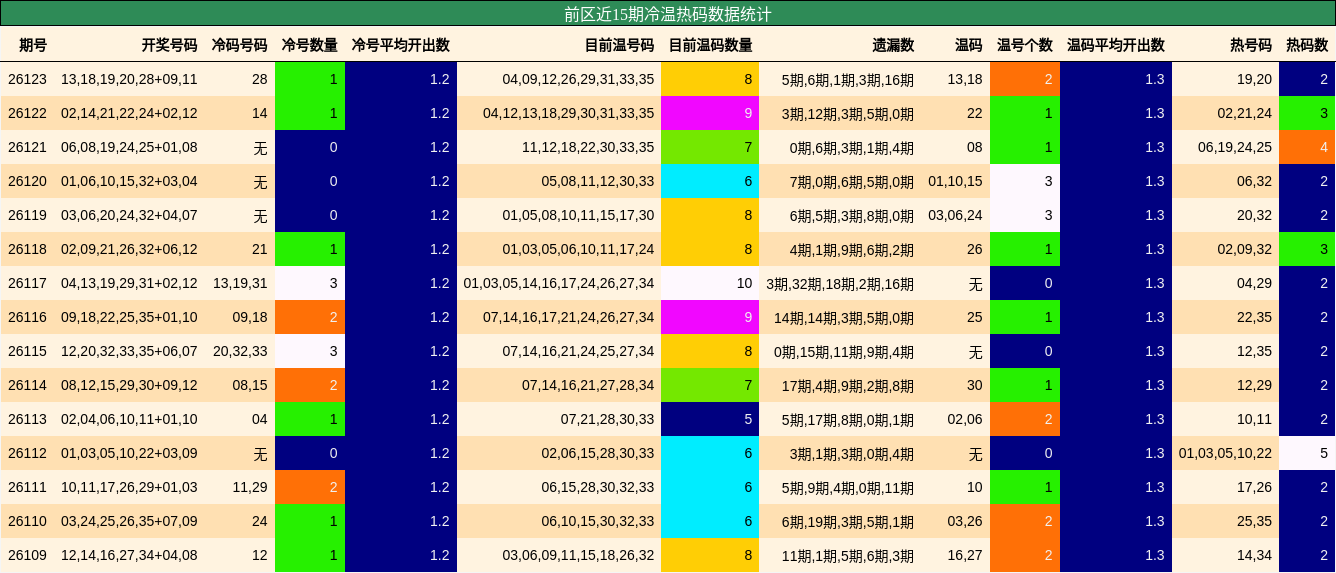Click the 遗漏数 column header
The width and height of the screenshot is (1336, 573).
893,45
